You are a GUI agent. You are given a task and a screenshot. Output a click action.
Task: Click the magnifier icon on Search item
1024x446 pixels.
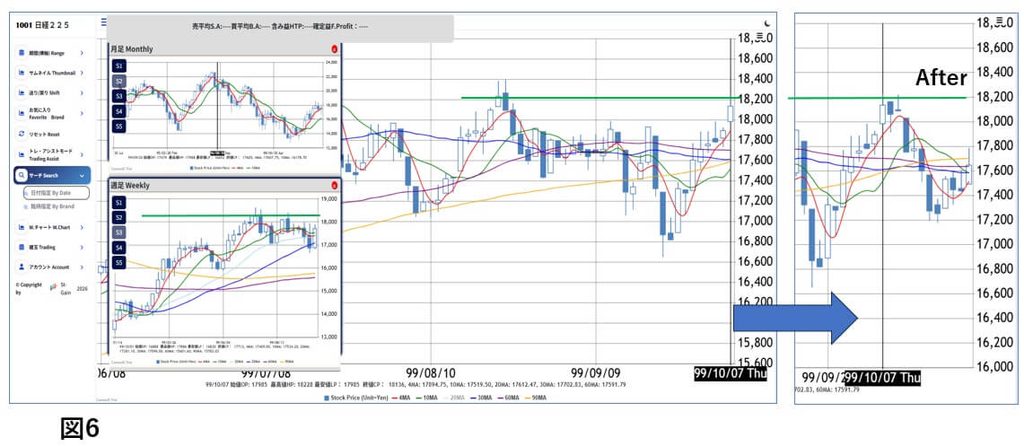click(22, 176)
